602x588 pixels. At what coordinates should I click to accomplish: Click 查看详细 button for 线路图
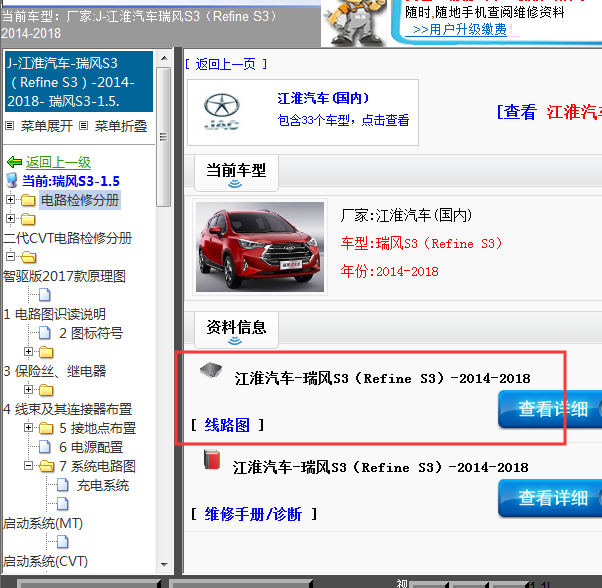point(550,409)
